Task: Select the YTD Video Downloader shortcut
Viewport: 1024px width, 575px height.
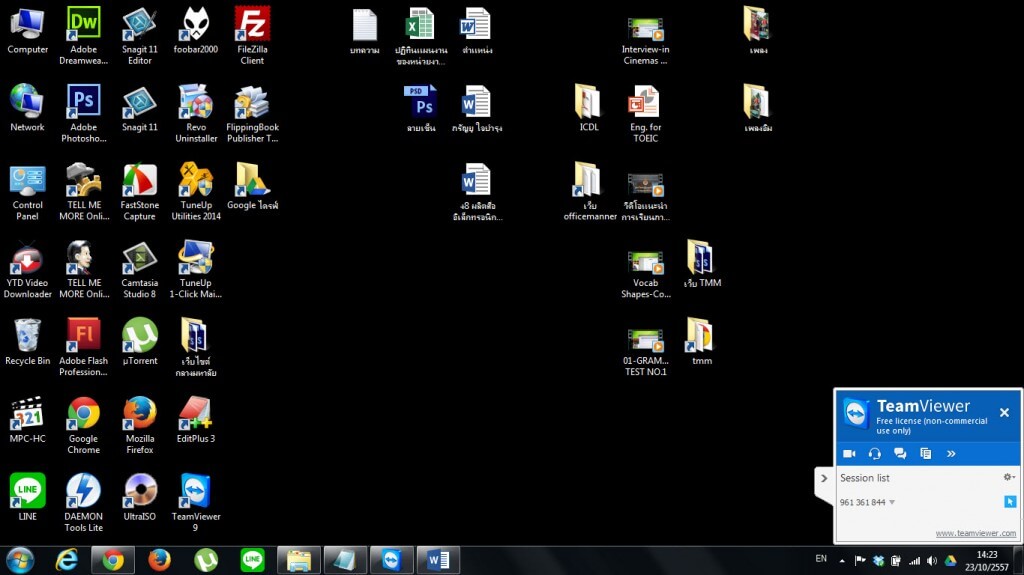Action: (x=27, y=269)
